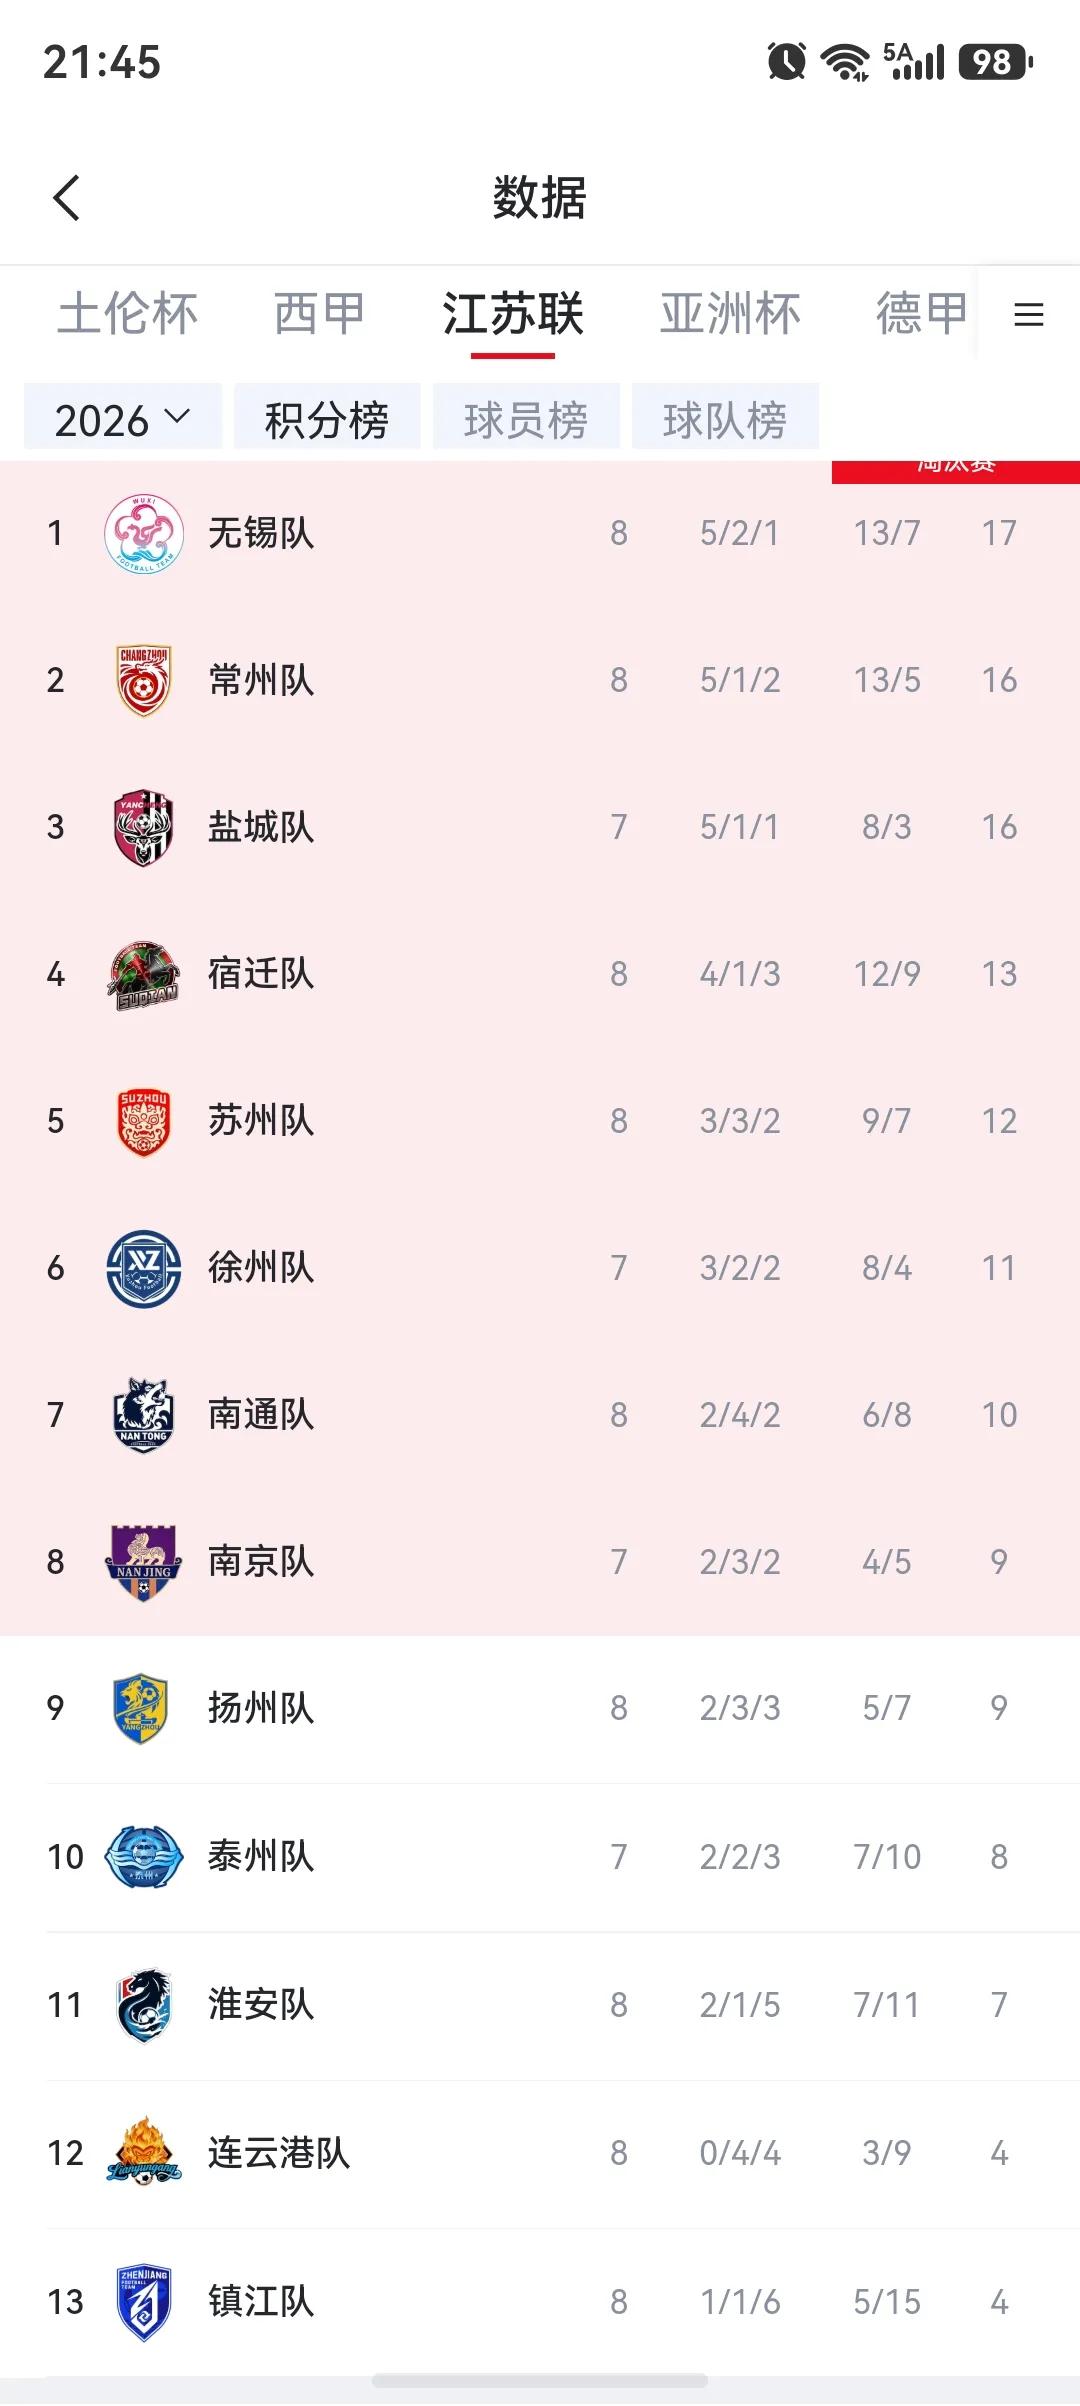This screenshot has width=1080, height=2406.
Task: Select the 土伦杯 tab
Action: click(128, 314)
